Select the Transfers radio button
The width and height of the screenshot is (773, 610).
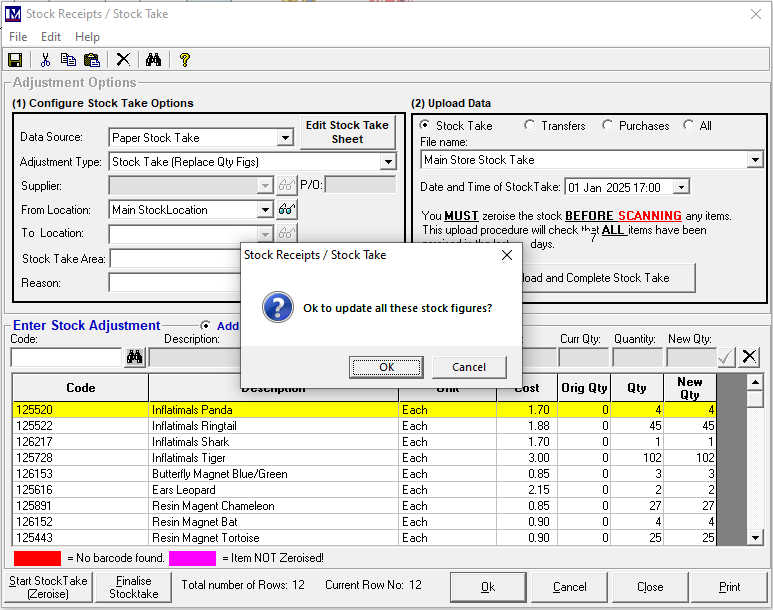point(529,126)
